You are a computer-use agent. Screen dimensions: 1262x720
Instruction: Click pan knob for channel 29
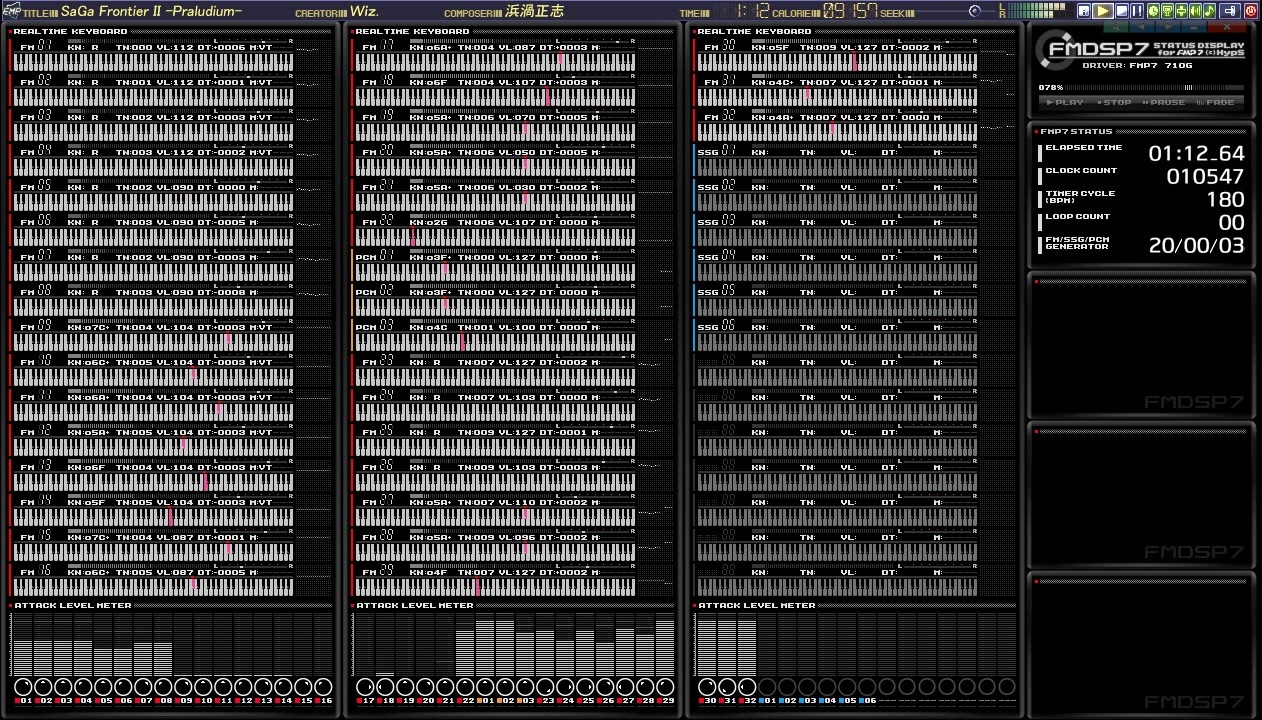click(x=666, y=687)
